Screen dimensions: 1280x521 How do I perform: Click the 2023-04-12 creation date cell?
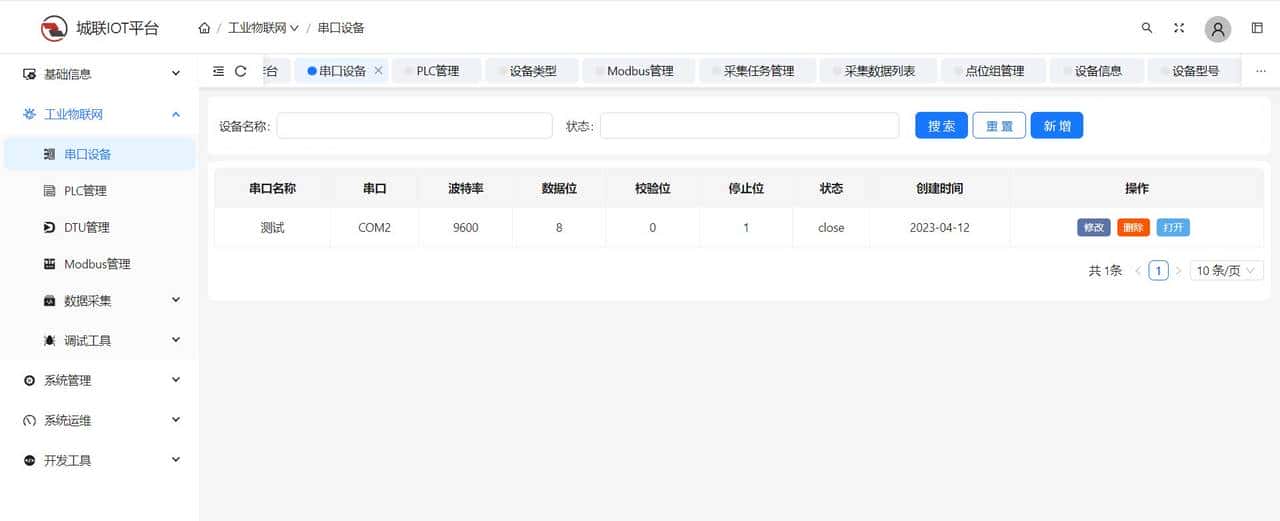pyautogui.click(x=939, y=228)
